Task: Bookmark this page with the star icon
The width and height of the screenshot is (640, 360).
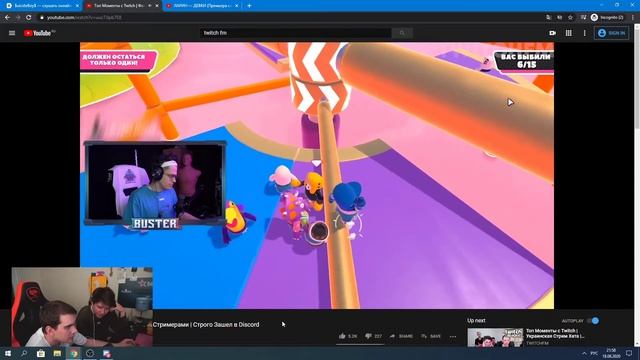Action: pos(570,18)
